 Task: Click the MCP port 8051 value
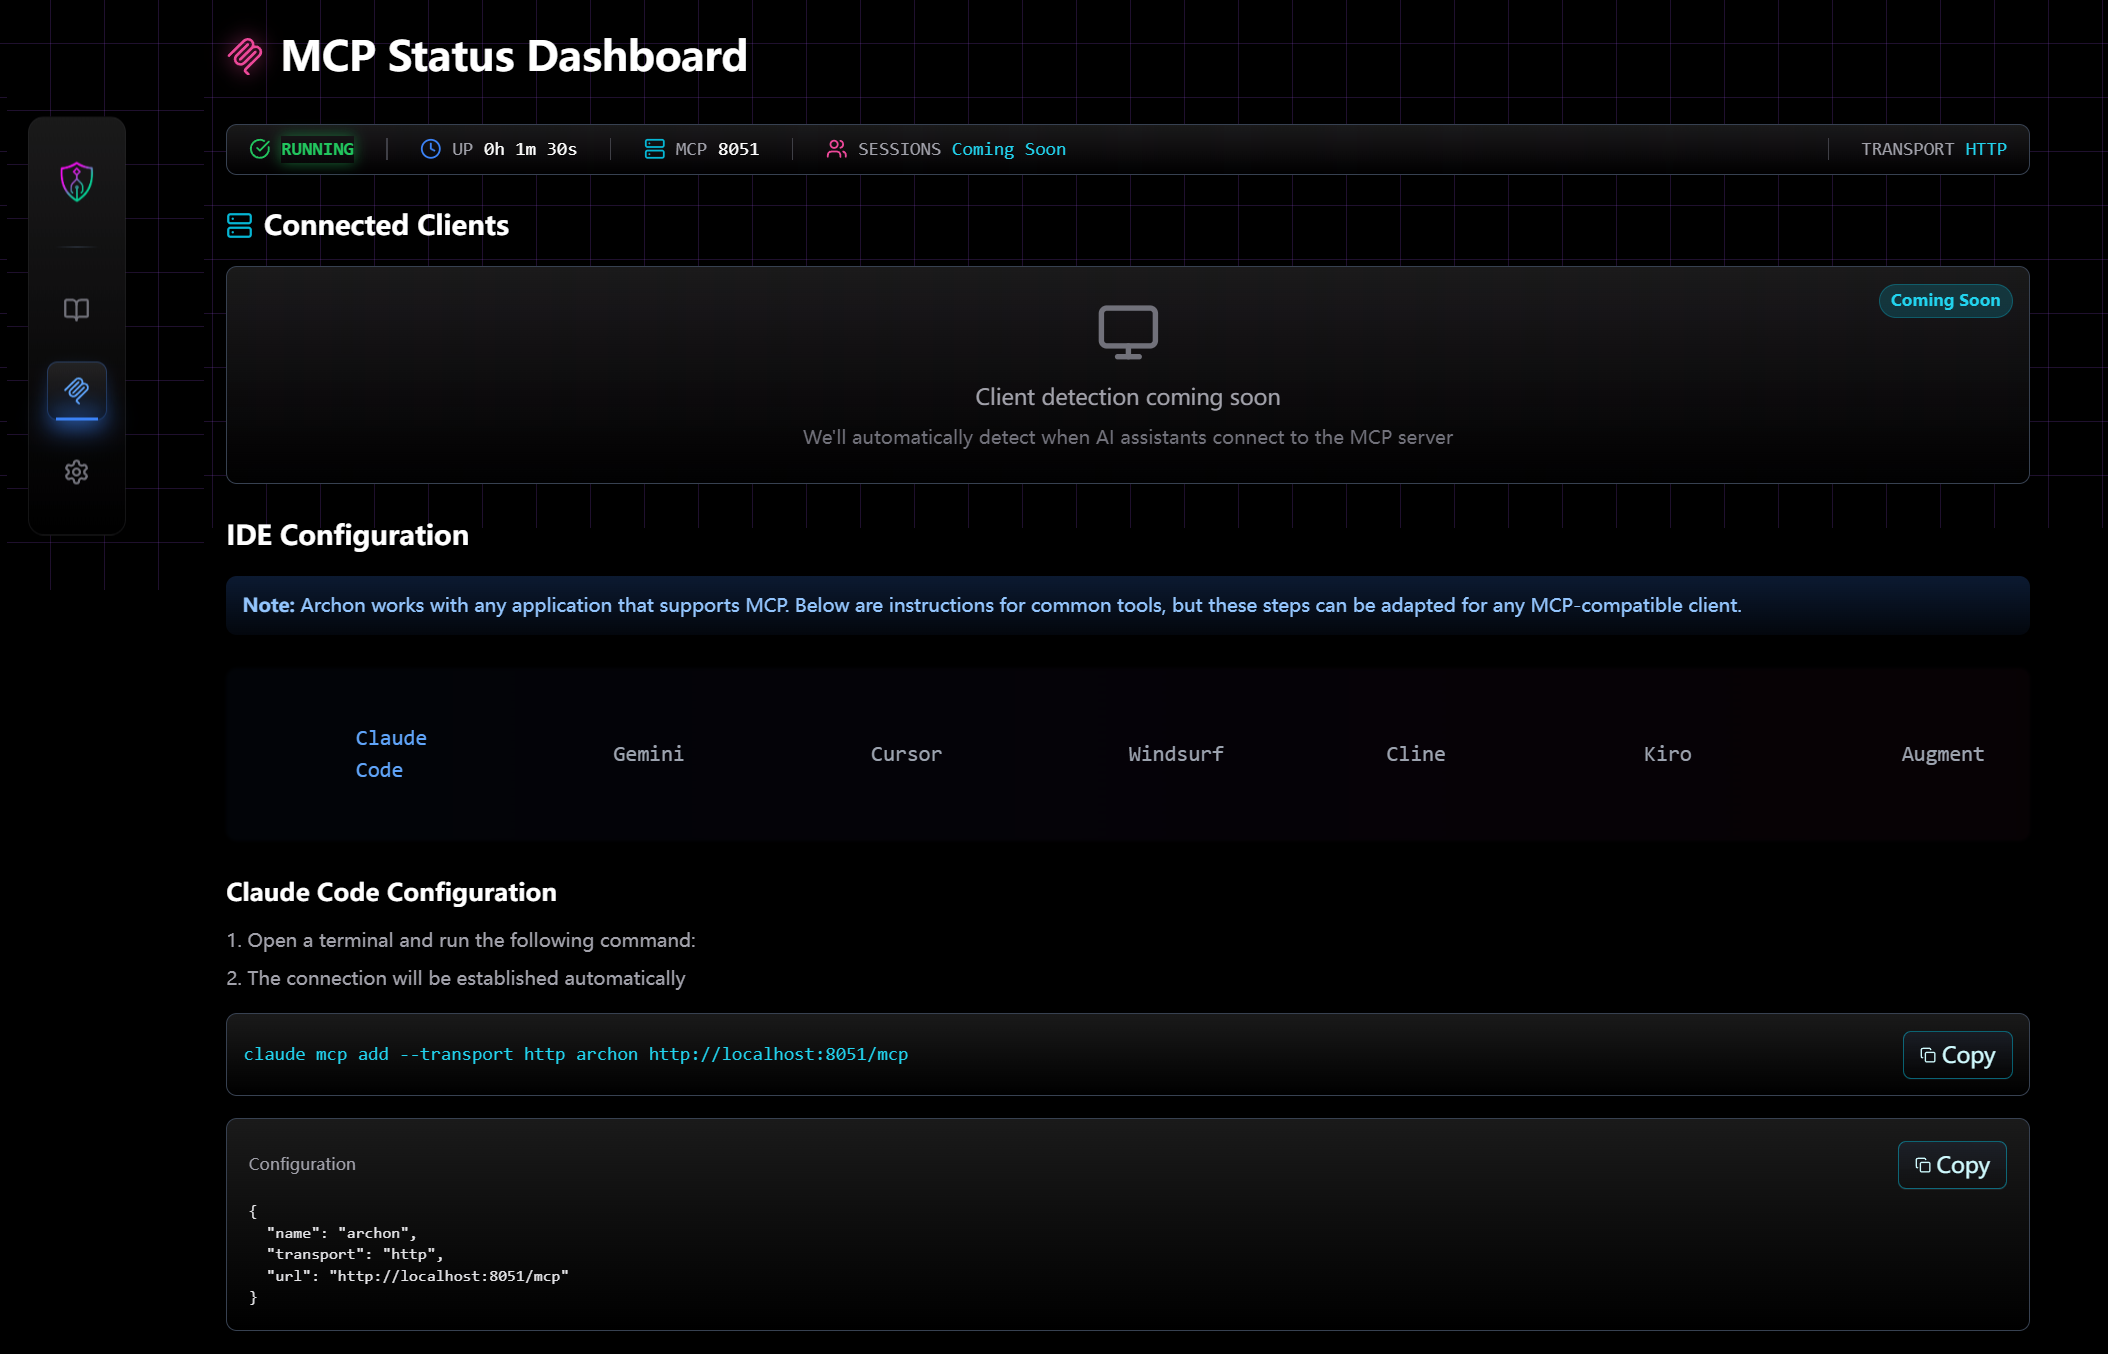[738, 149]
